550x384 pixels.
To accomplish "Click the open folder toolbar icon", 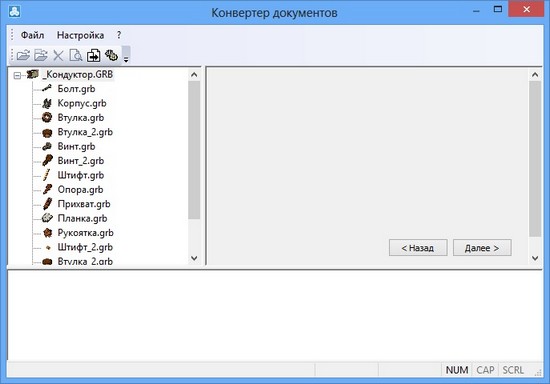I will pos(41,55).
